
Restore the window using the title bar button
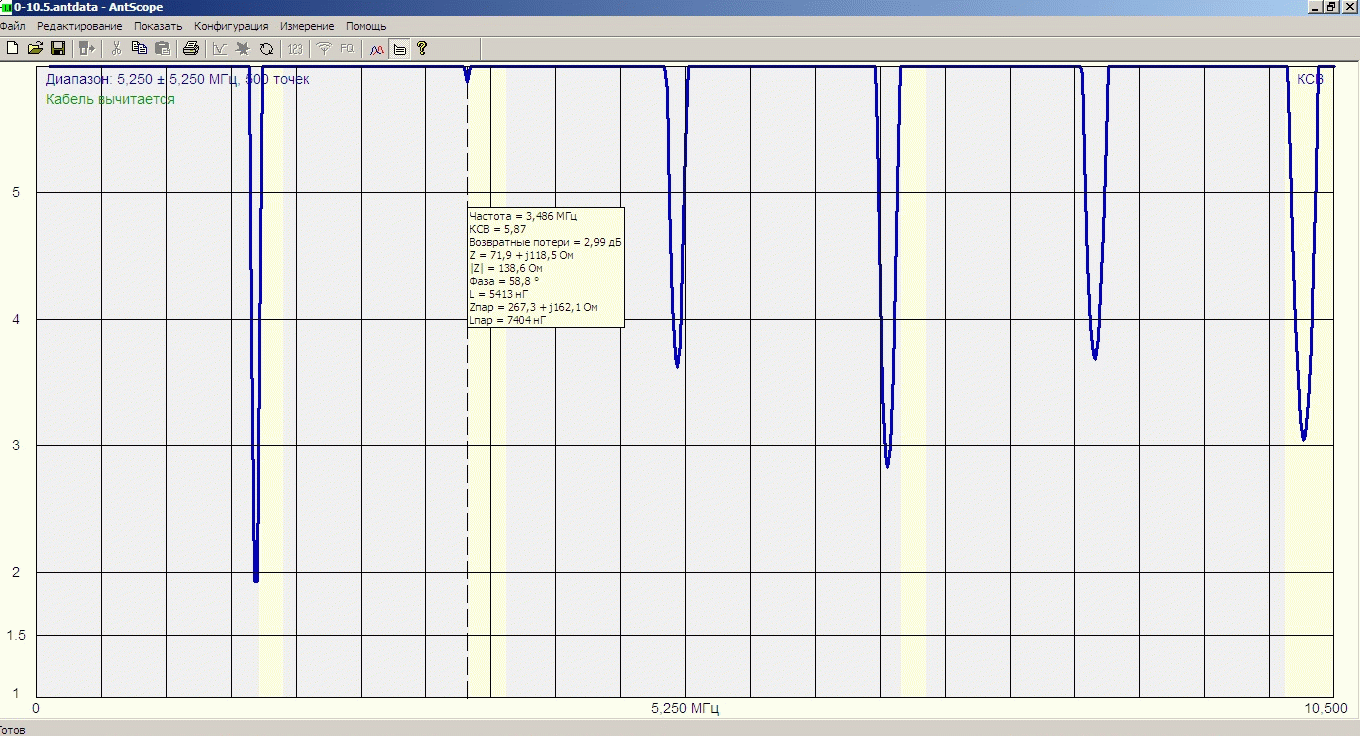1330,7
